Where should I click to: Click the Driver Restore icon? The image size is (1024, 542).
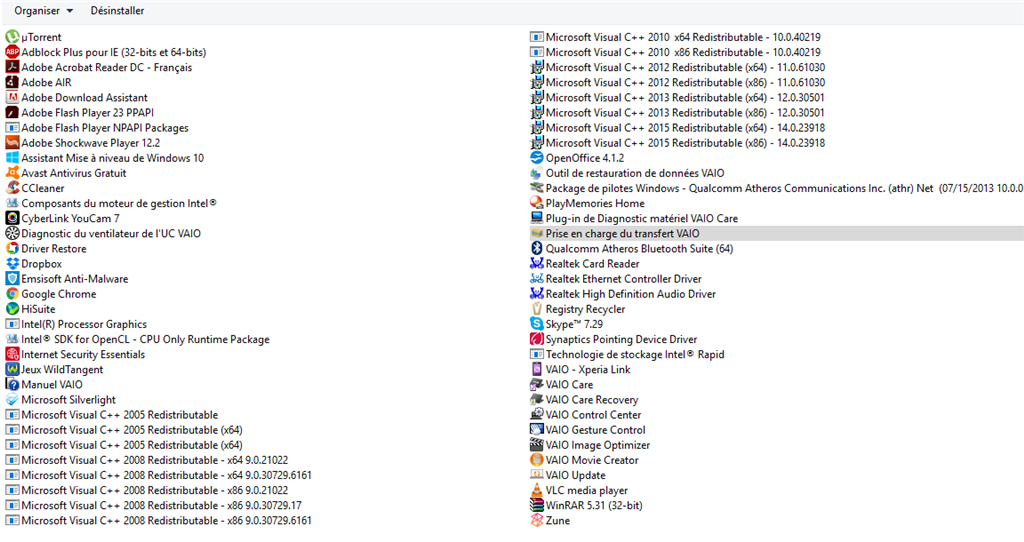coord(12,249)
